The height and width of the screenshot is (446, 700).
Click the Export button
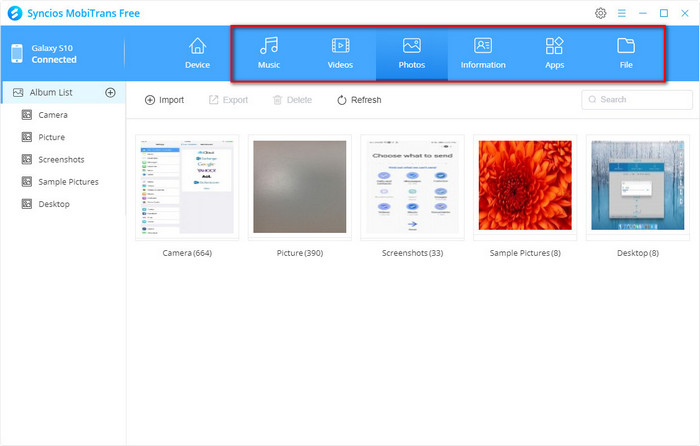[228, 100]
